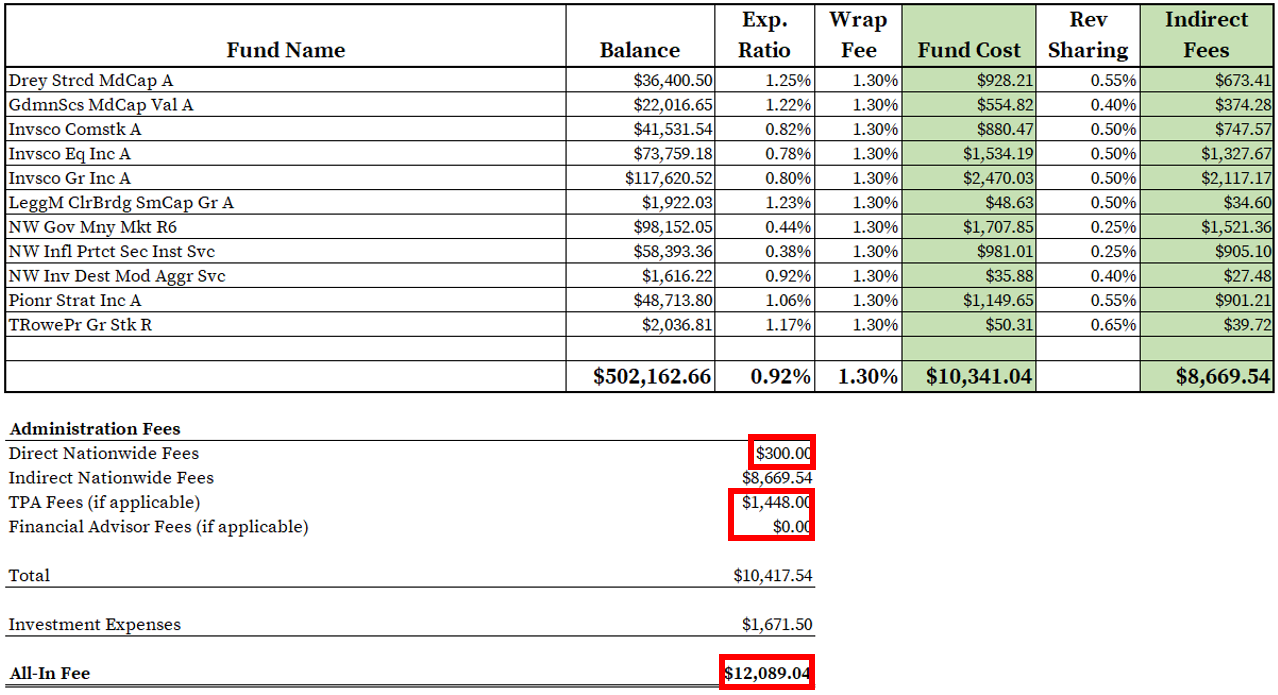Click the Rev Sharing column header
Screen dimensions: 1278x695
point(1087,36)
